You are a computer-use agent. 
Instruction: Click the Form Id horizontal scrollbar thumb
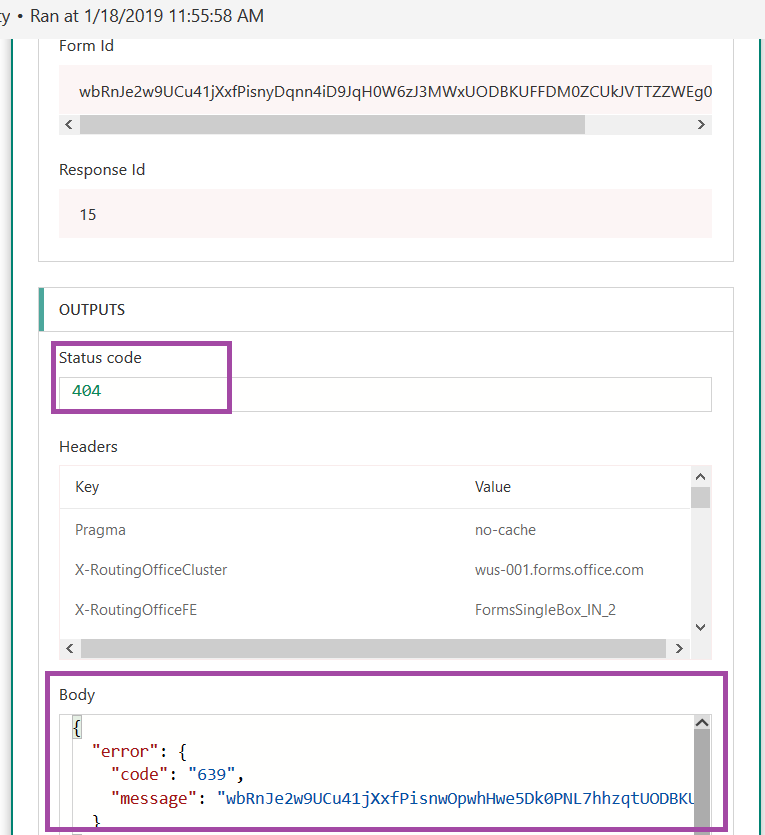tap(333, 125)
